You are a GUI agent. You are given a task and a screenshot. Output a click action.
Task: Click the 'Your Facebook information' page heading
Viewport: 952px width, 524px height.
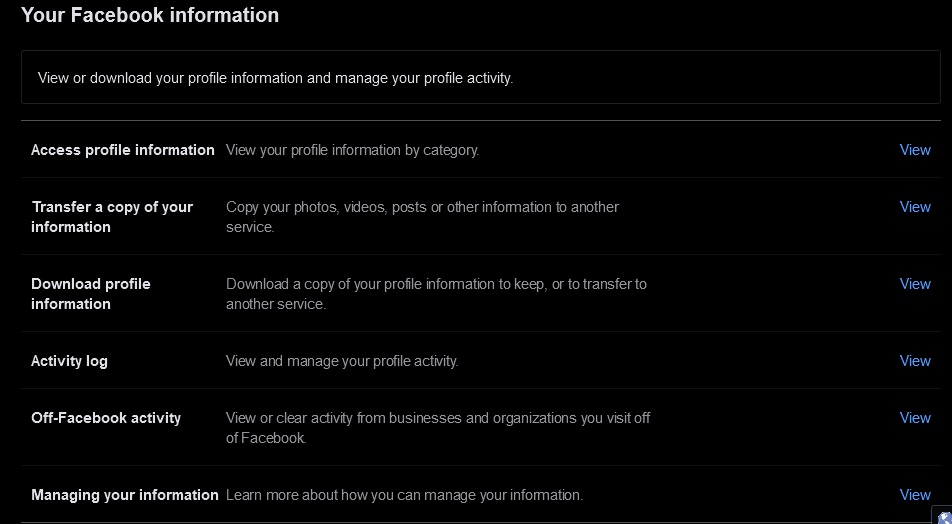[x=150, y=15]
